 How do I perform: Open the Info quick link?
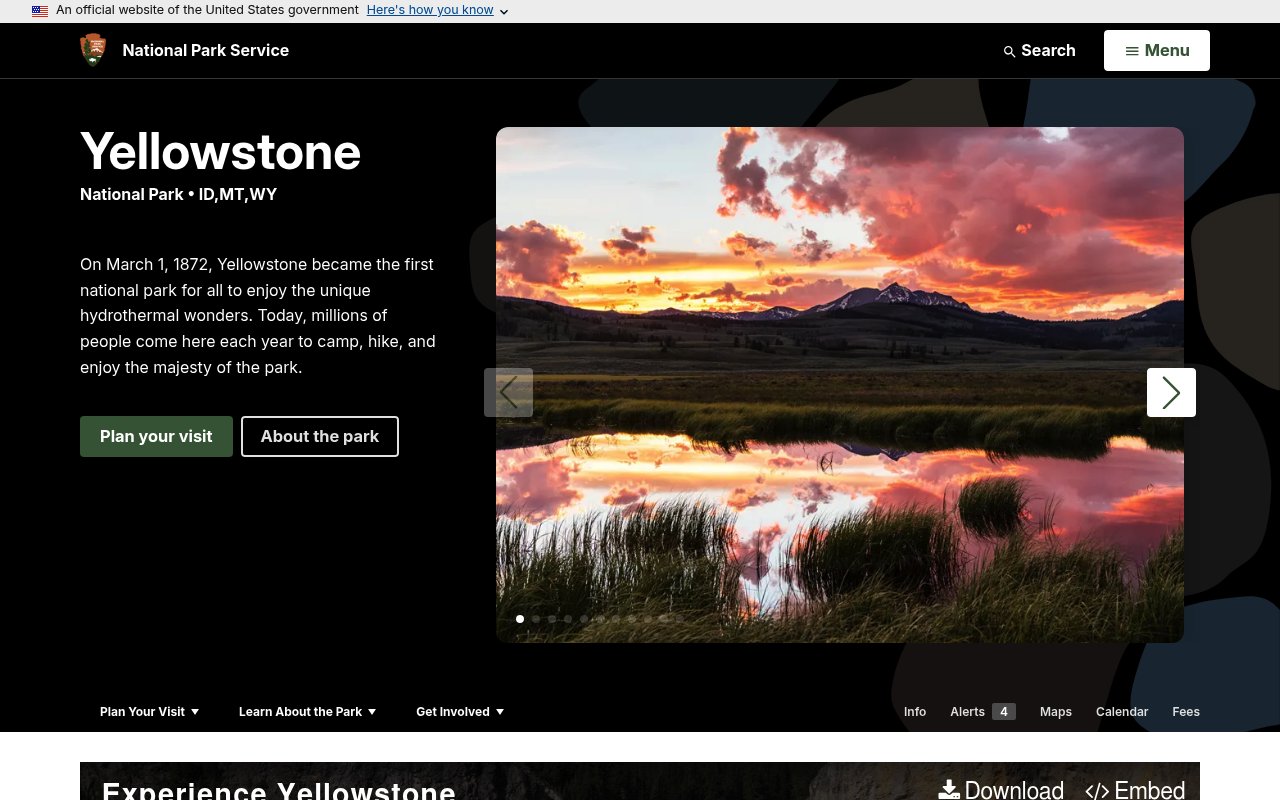pyautogui.click(x=915, y=712)
